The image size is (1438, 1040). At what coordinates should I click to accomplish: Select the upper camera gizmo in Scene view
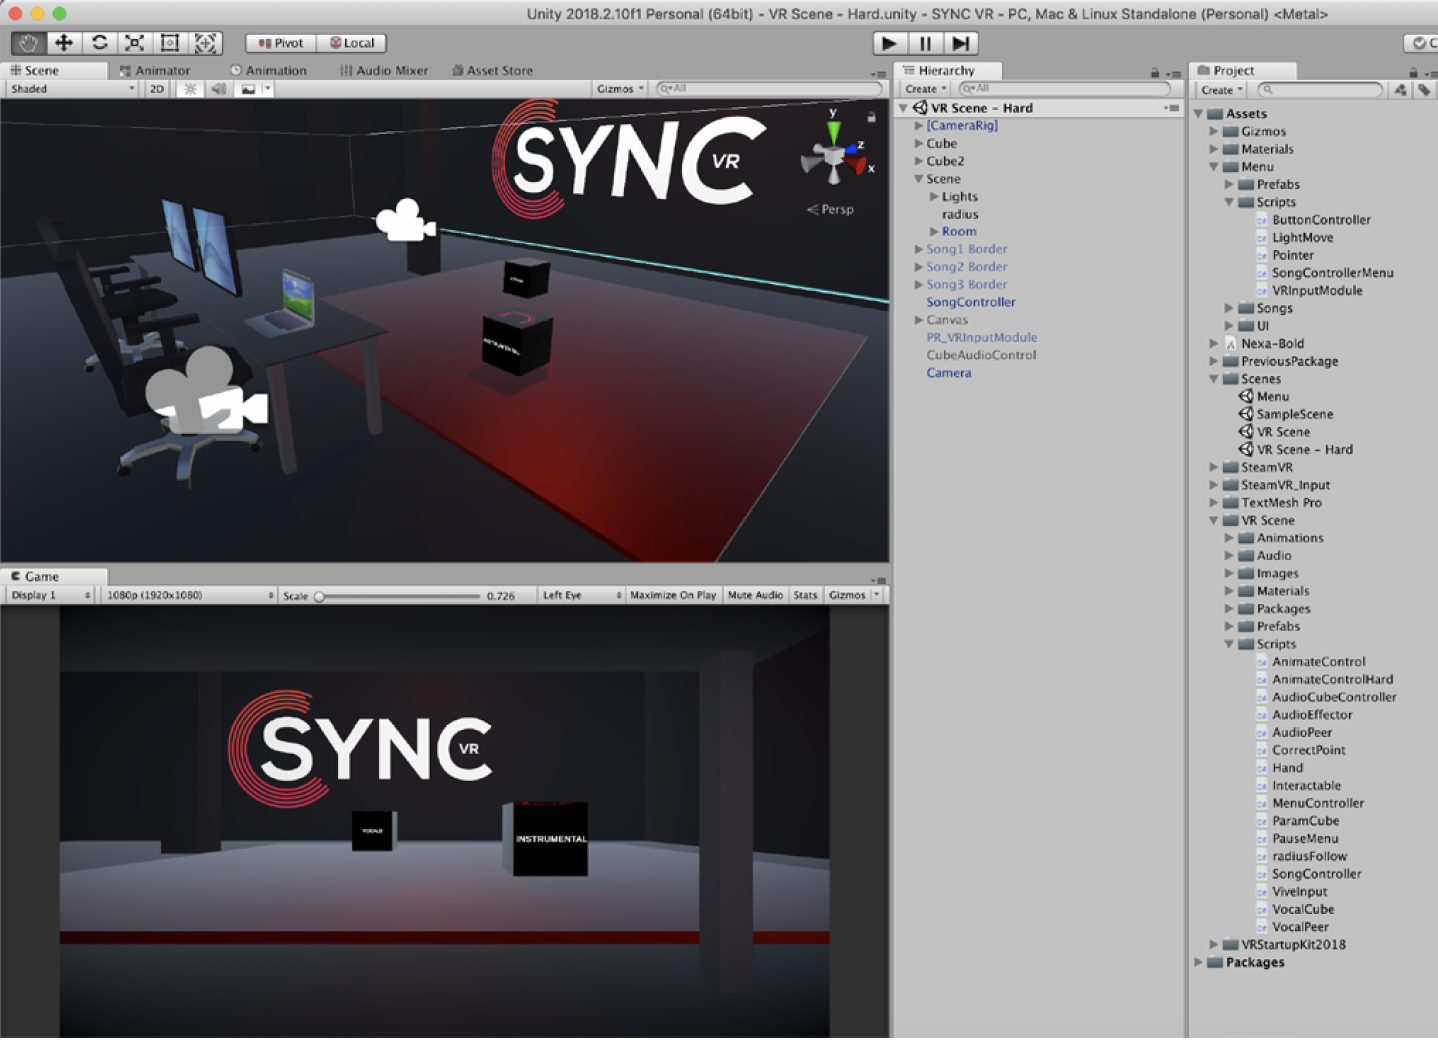pyautogui.click(x=405, y=221)
